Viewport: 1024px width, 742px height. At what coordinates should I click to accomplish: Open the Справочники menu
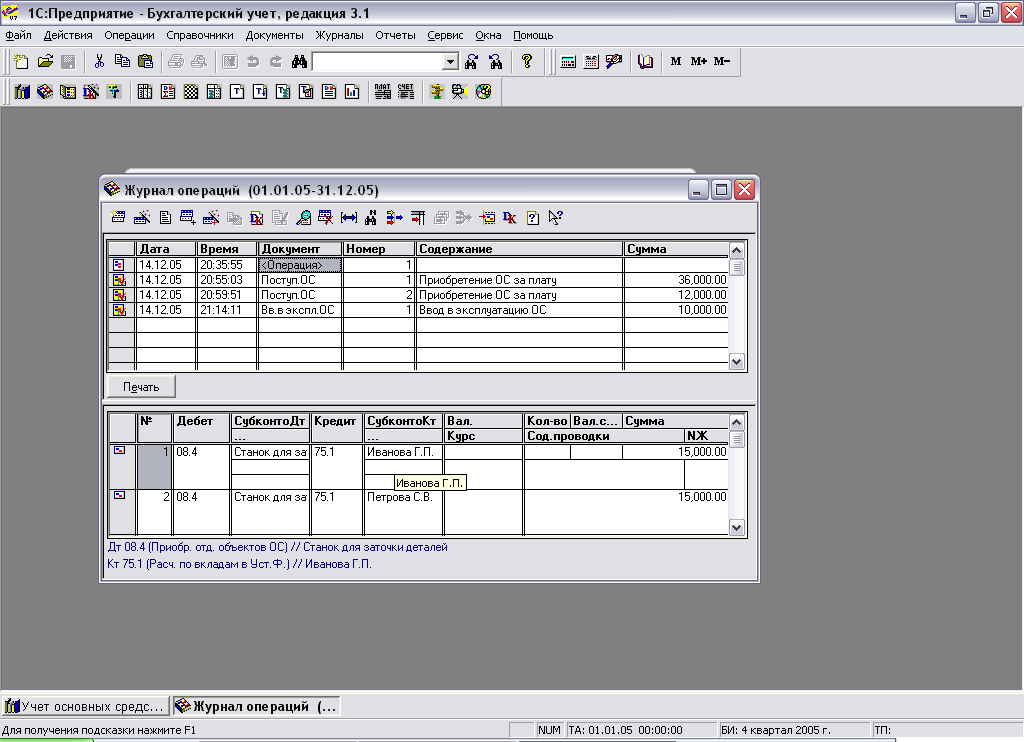coord(200,35)
